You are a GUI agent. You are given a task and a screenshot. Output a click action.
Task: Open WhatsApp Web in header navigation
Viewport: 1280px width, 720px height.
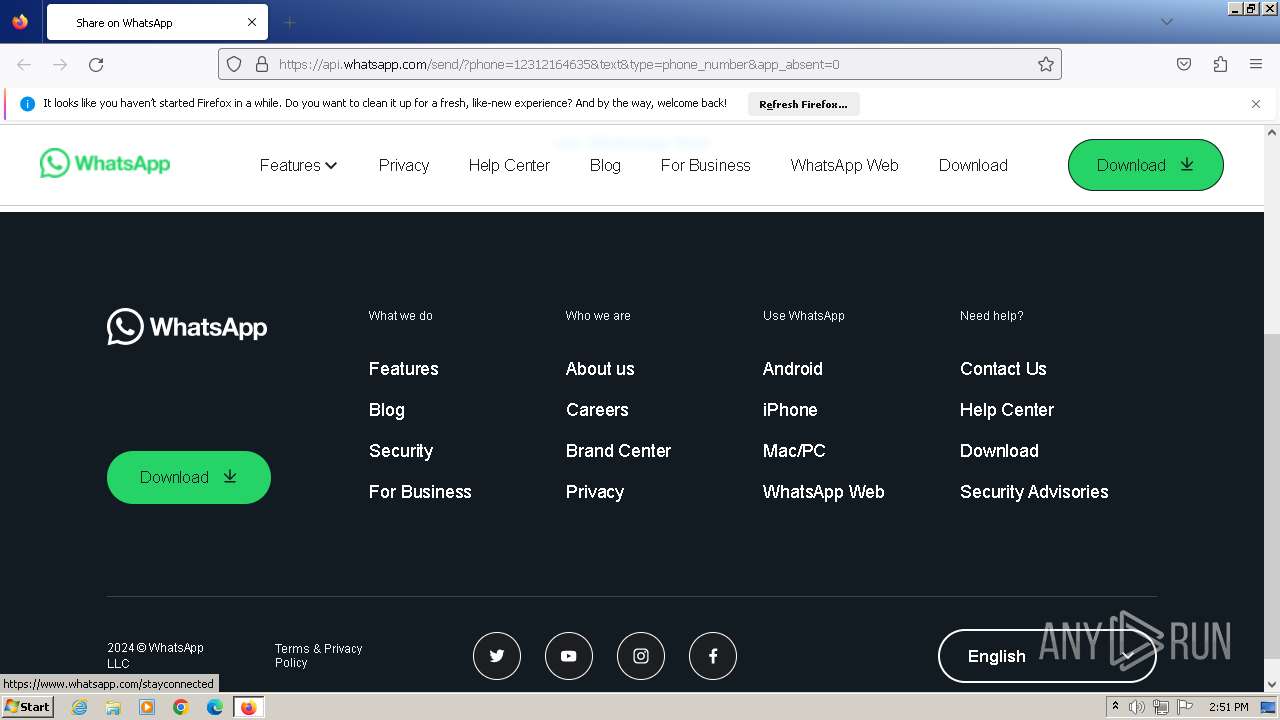pos(844,165)
